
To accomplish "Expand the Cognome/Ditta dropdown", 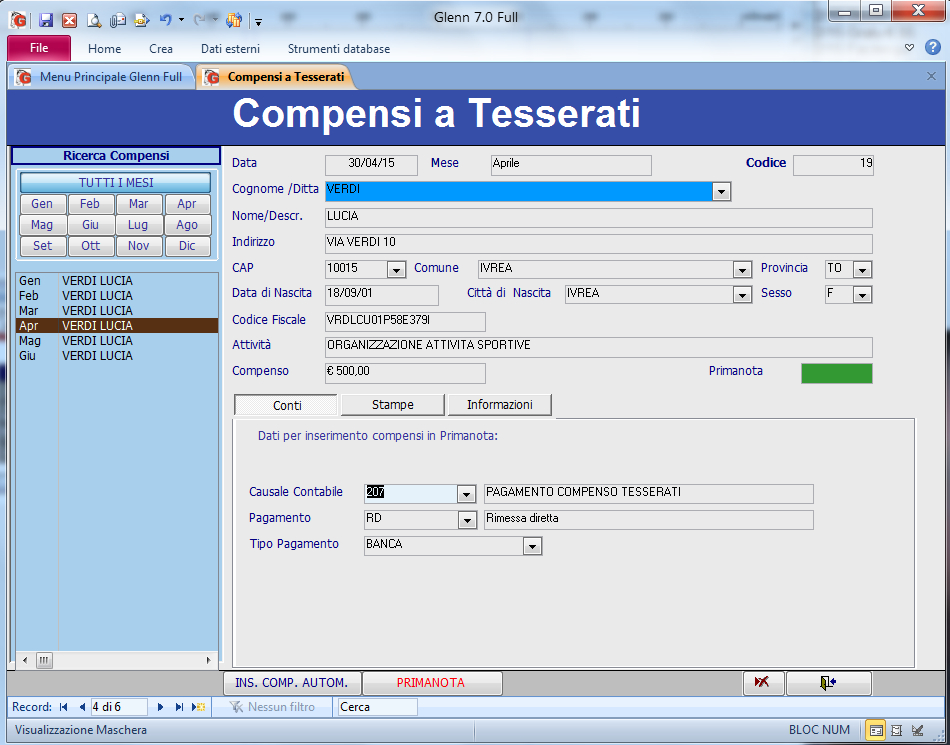I will 721,192.
